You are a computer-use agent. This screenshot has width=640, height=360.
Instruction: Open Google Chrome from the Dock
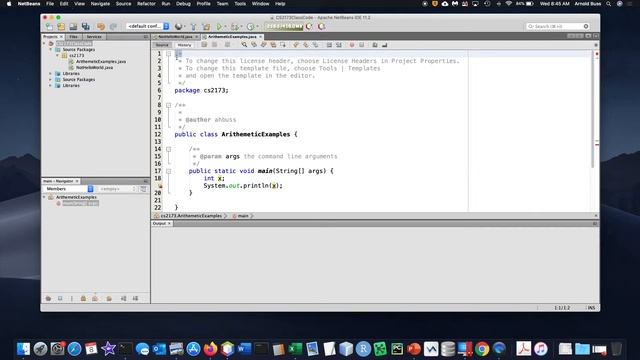482,349
